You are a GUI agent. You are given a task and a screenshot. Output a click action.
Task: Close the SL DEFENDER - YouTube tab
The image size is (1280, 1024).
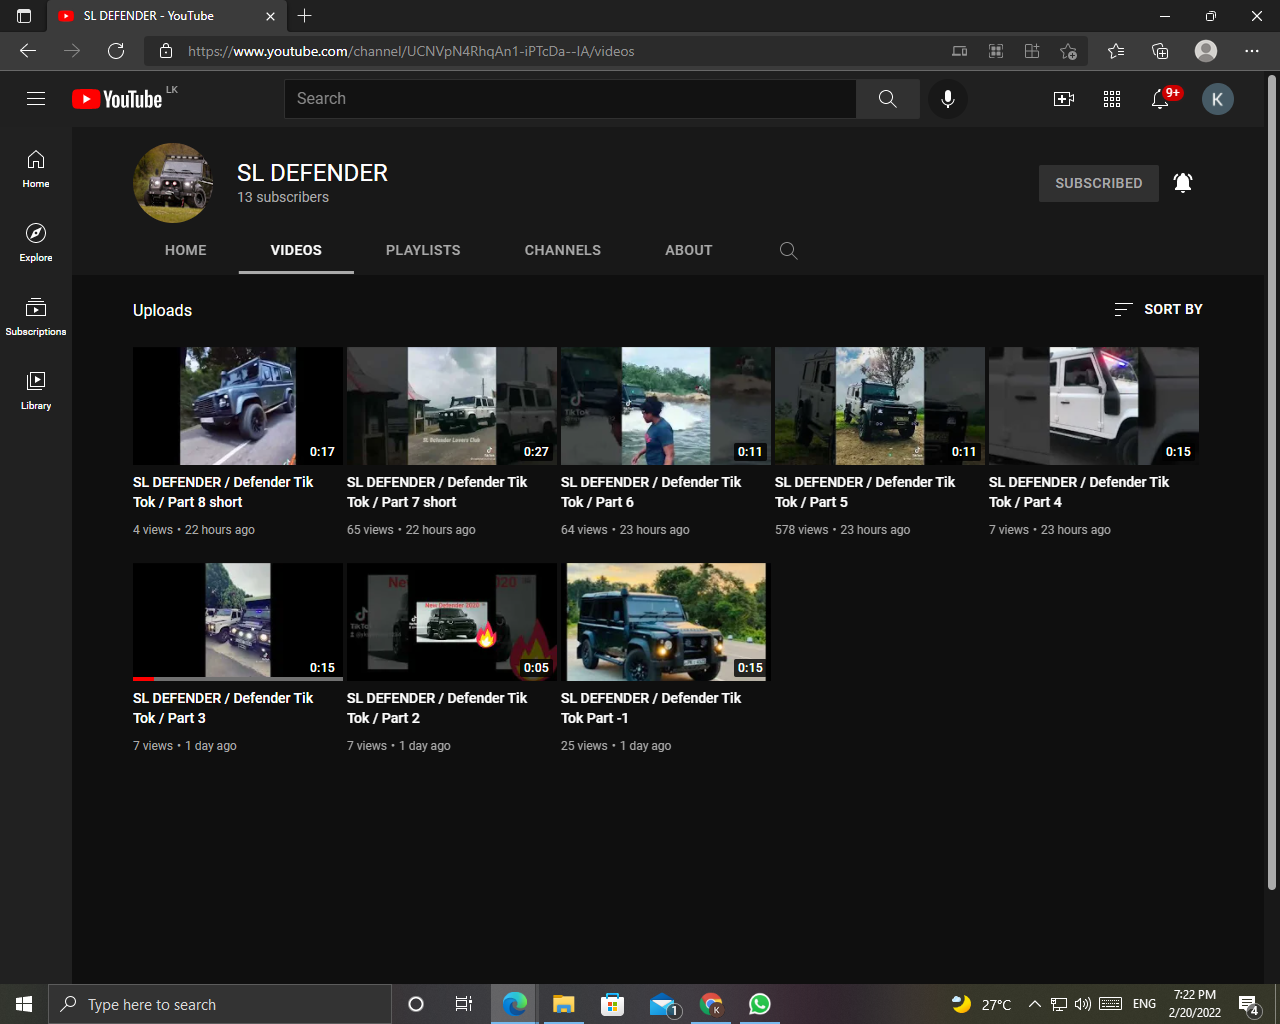[270, 16]
